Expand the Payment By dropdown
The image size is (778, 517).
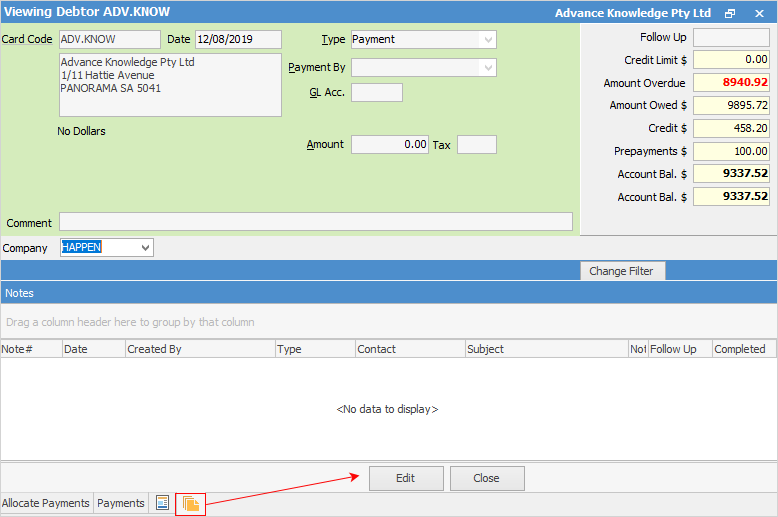(x=488, y=67)
